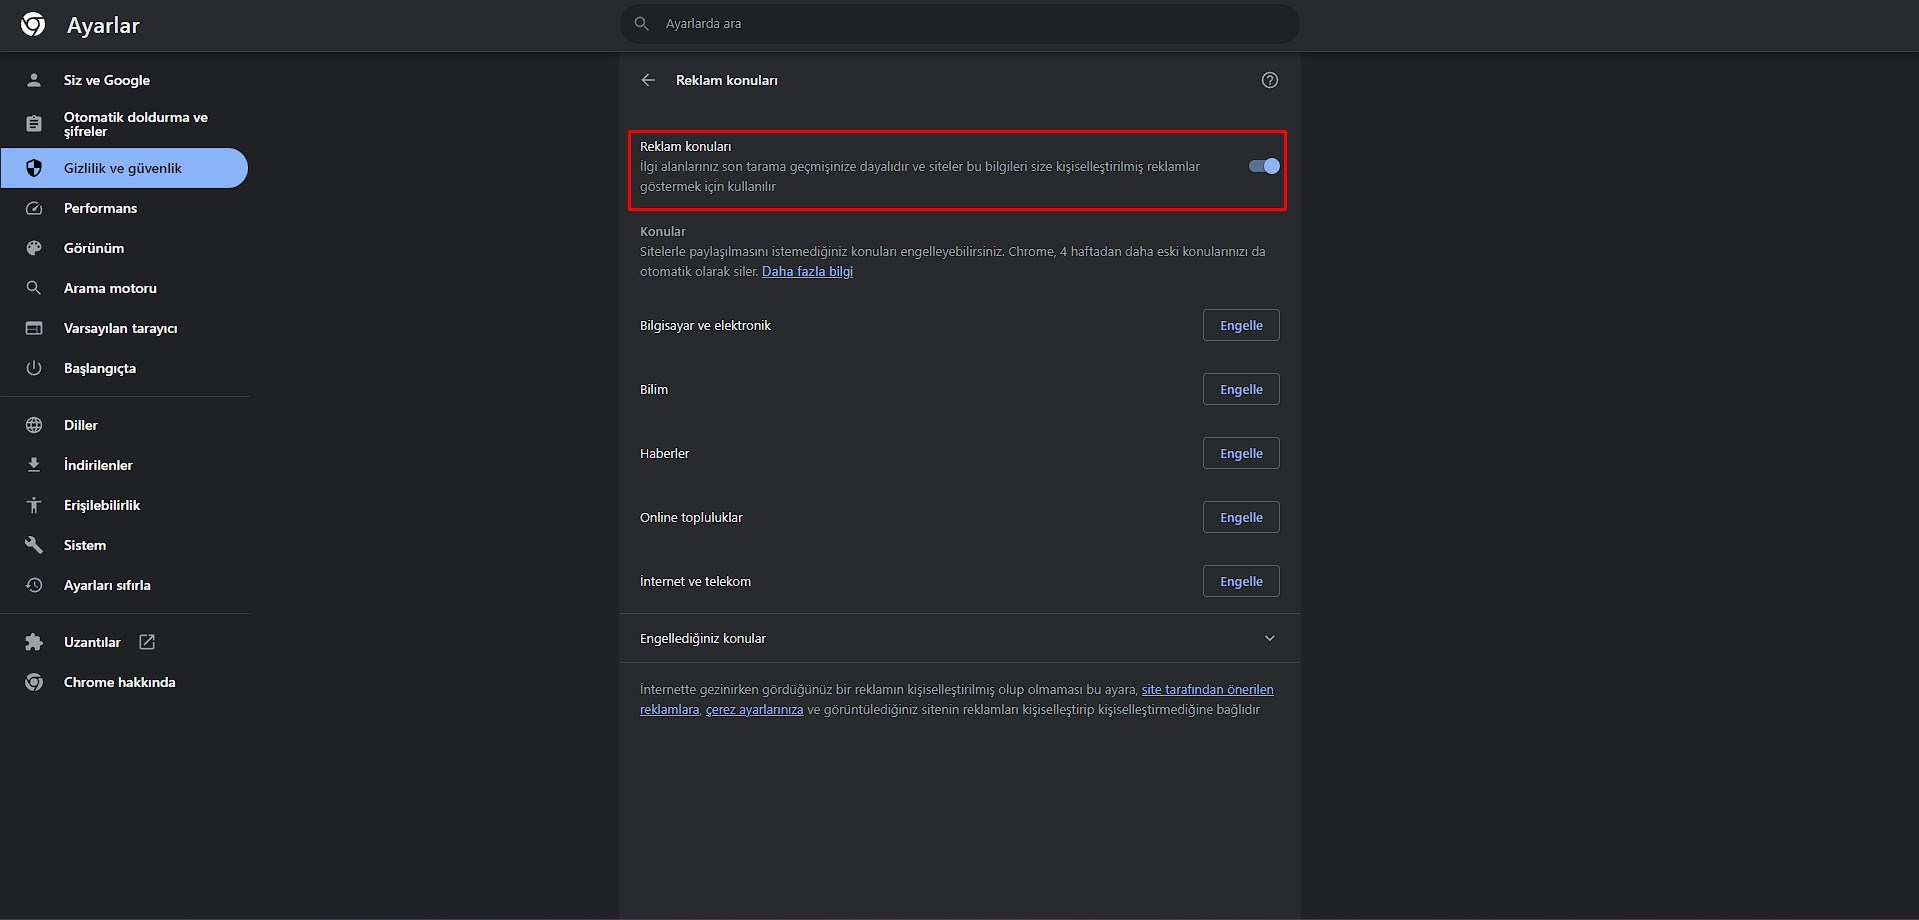The image size is (1919, 920).
Task: Click the browser window icon for Varsayılan tarayıcı
Action: click(x=34, y=328)
